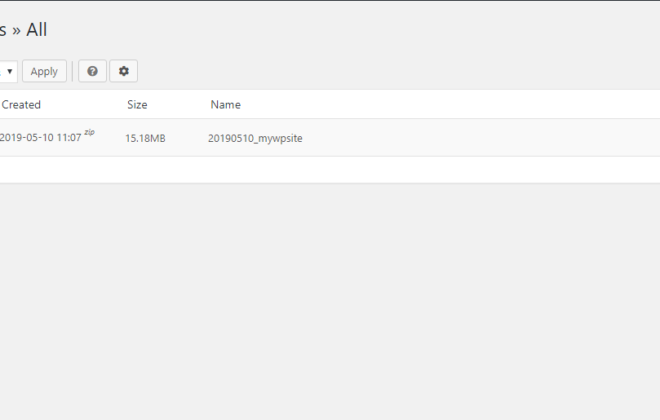The height and width of the screenshot is (420, 660).
Task: Click the Apply button
Action: [44, 71]
